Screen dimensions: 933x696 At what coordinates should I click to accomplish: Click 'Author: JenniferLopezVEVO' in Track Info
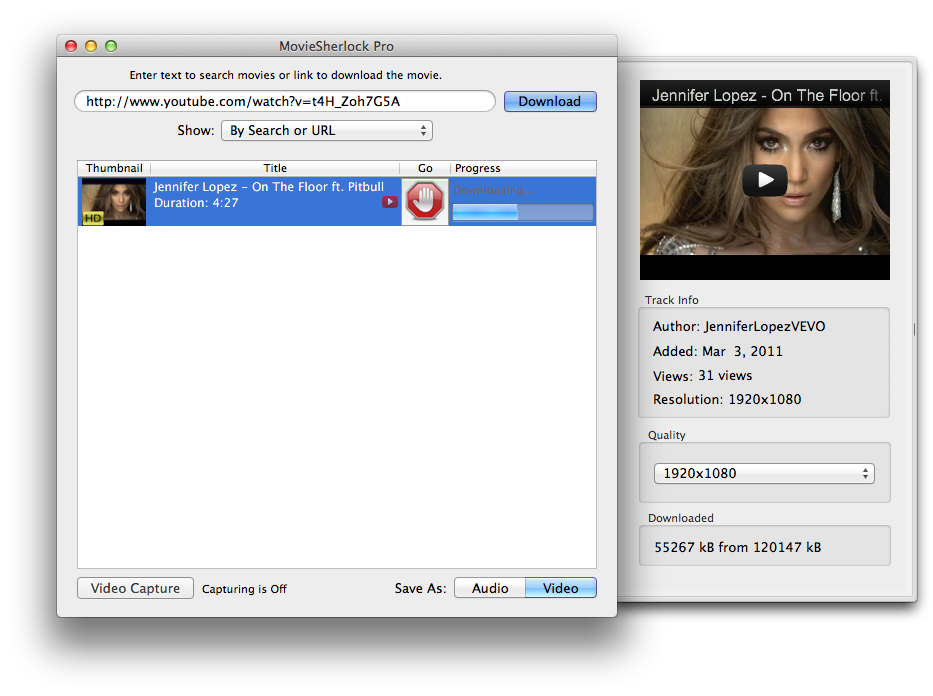coord(739,327)
